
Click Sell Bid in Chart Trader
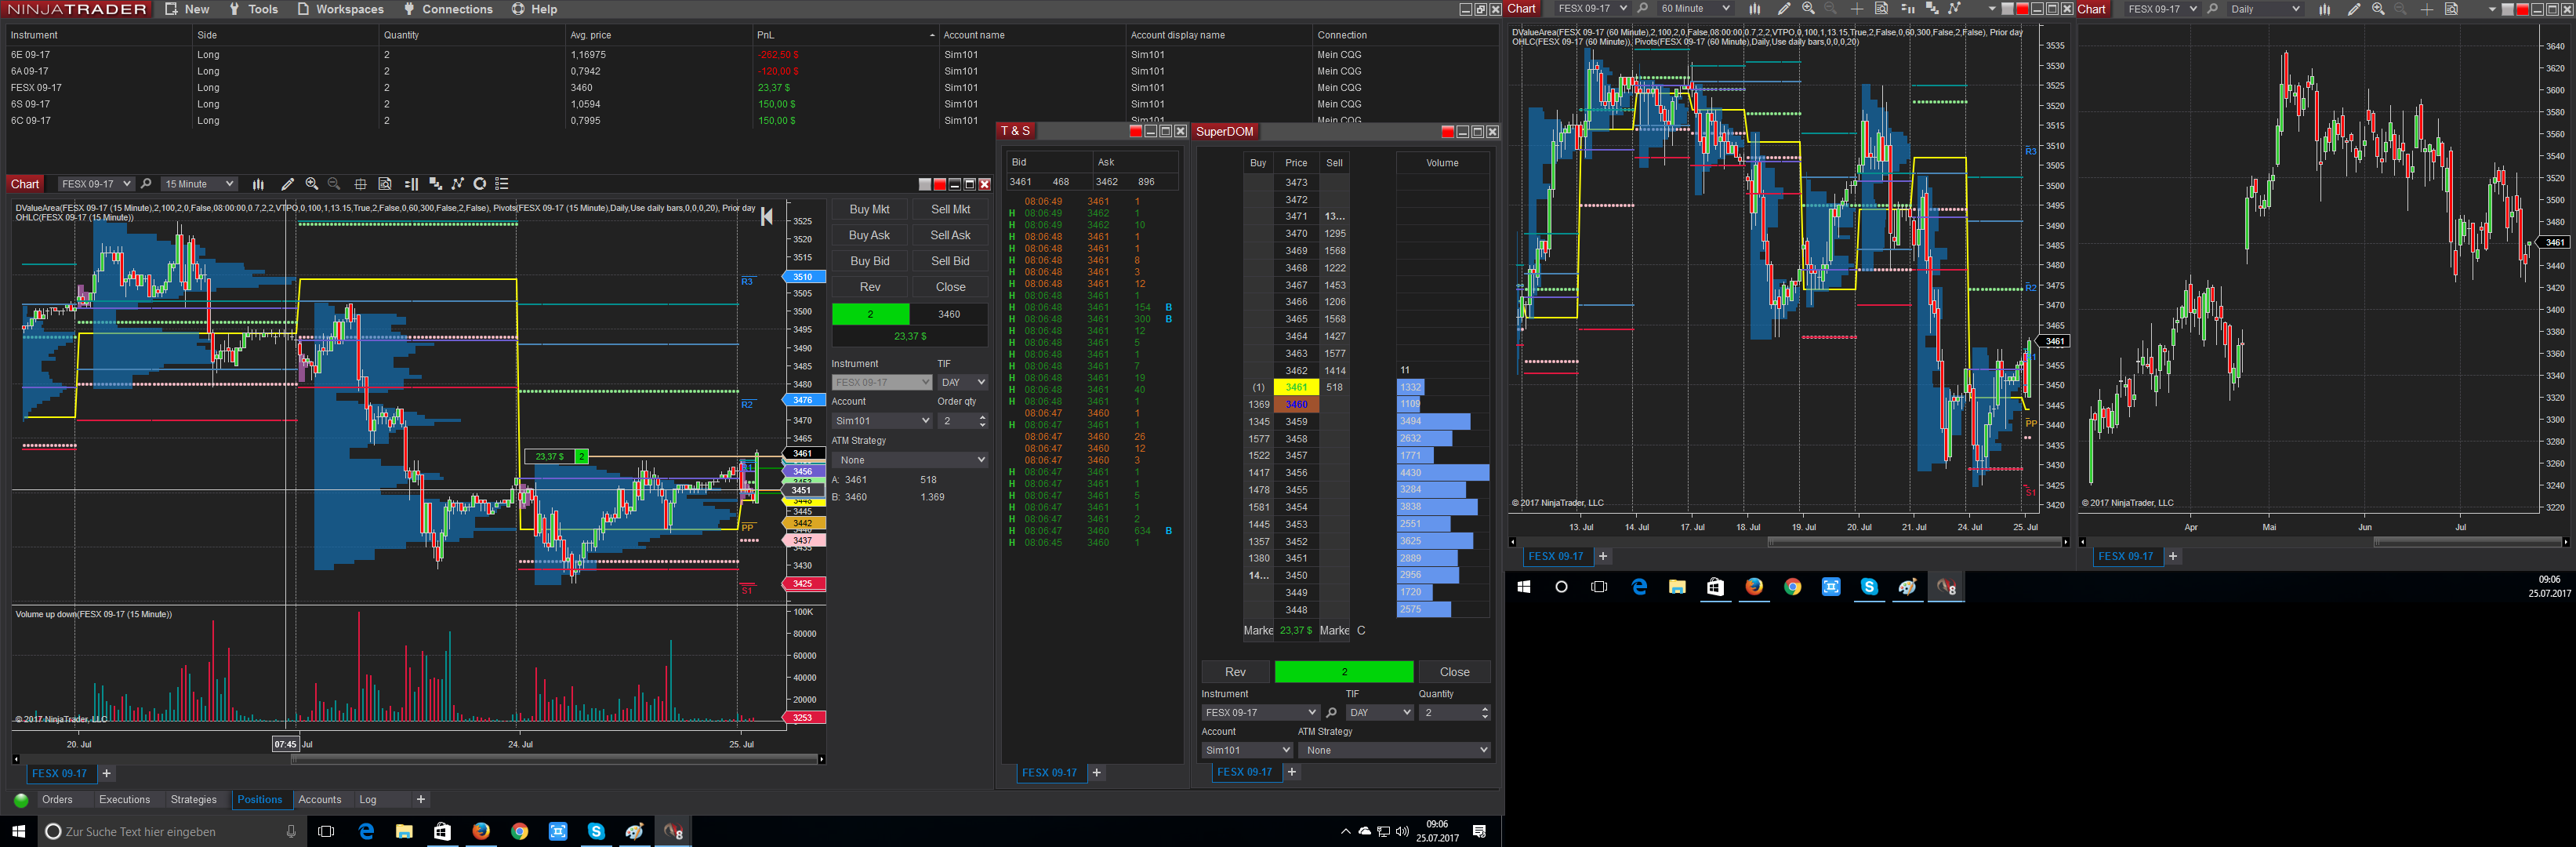pos(950,262)
